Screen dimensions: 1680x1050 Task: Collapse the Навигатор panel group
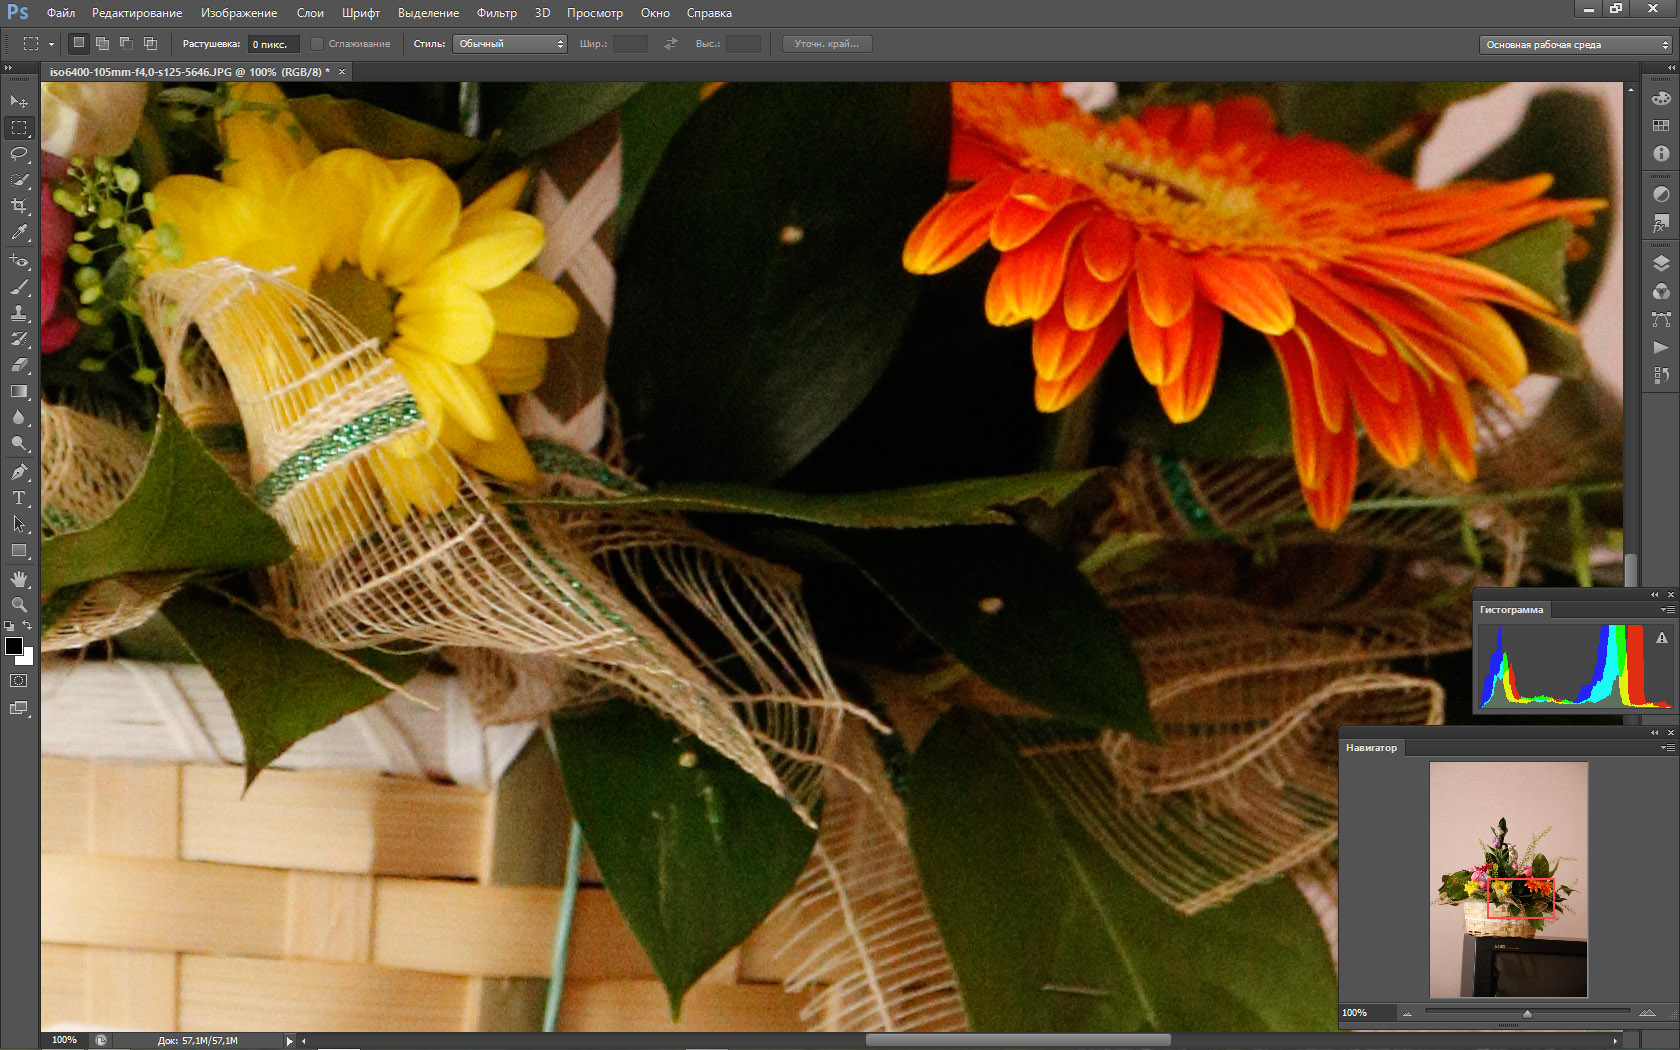click(x=1654, y=733)
